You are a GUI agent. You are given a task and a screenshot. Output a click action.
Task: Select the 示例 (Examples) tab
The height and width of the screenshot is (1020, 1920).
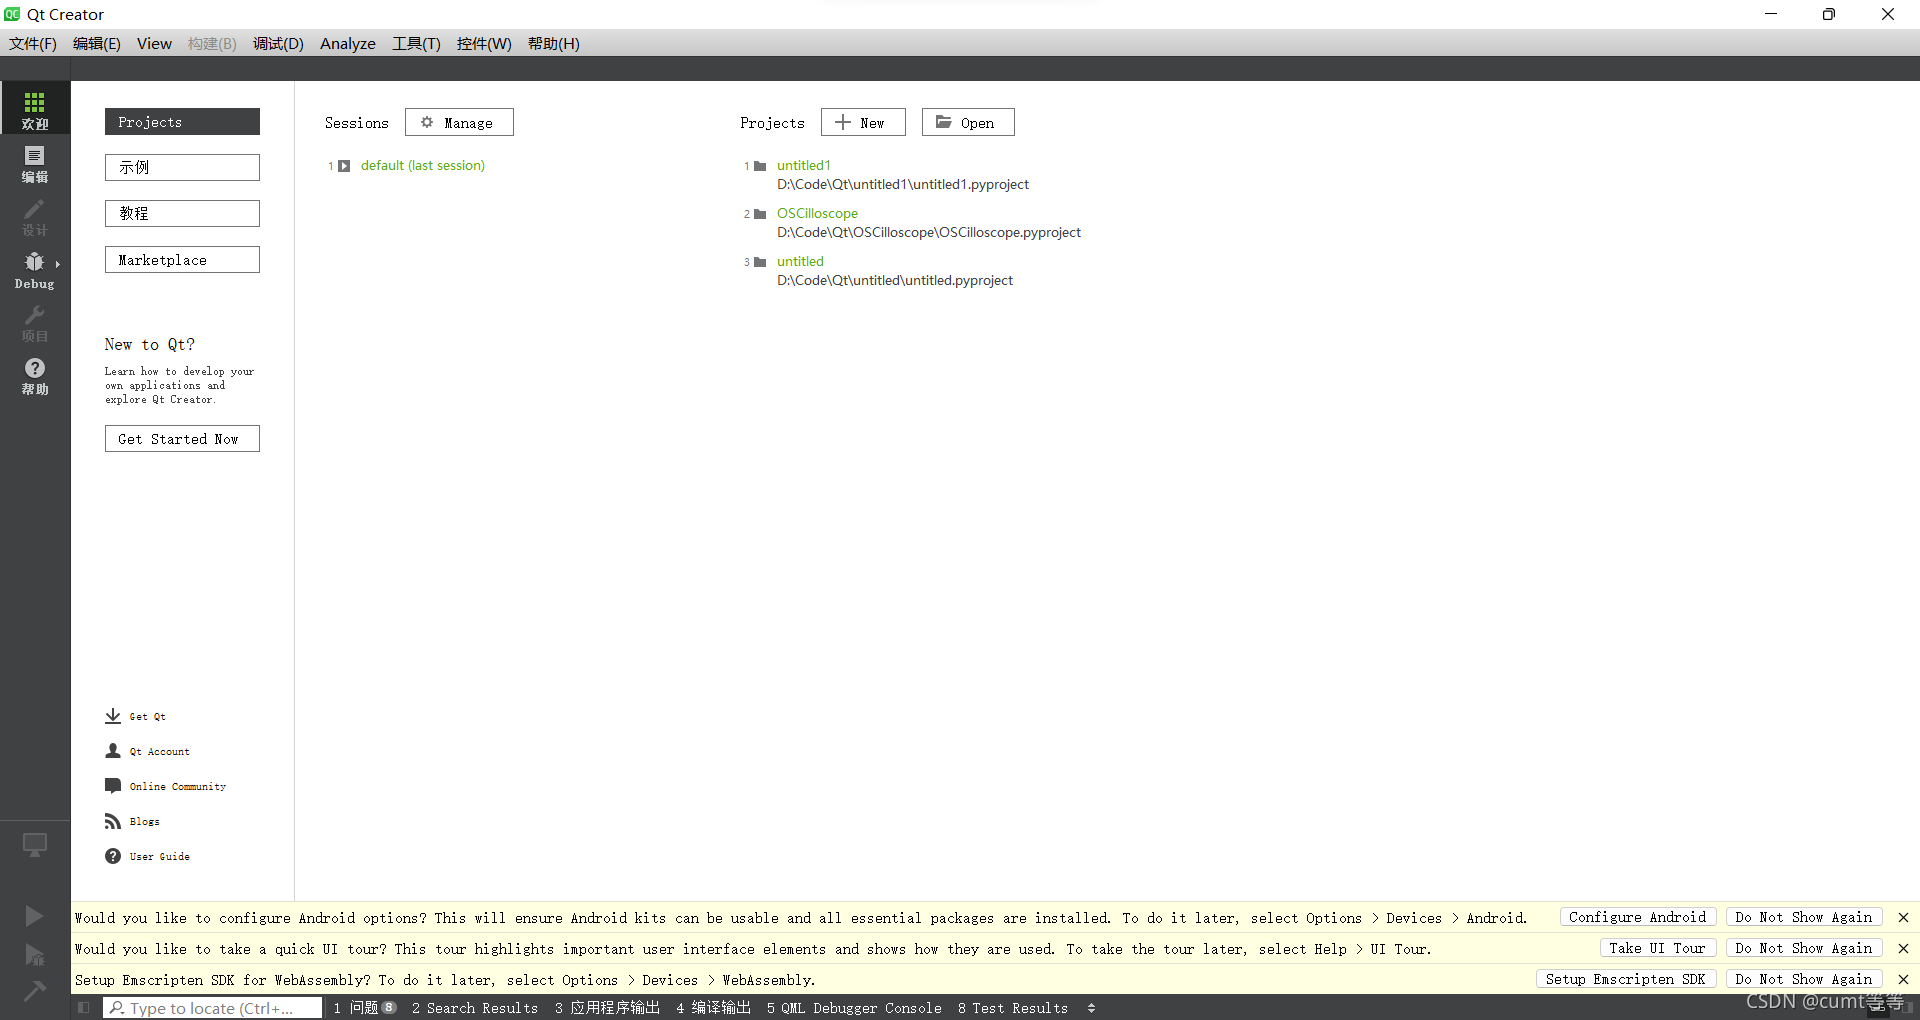coord(182,167)
